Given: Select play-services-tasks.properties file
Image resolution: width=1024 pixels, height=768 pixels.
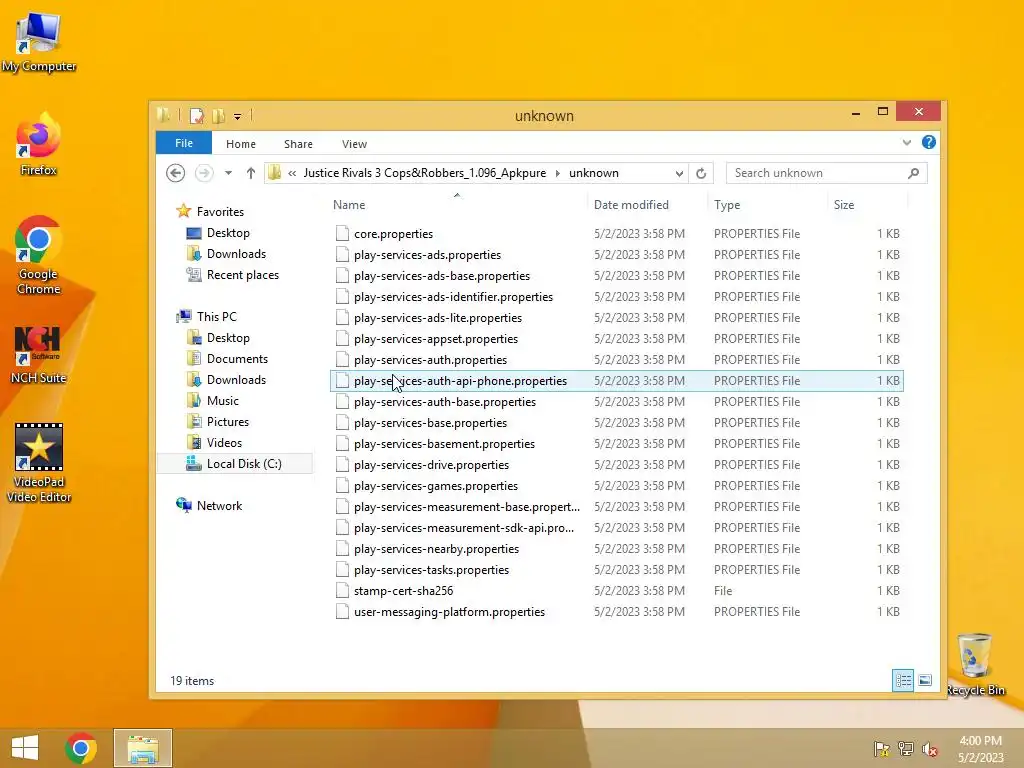Looking at the screenshot, I should pos(617,569).
